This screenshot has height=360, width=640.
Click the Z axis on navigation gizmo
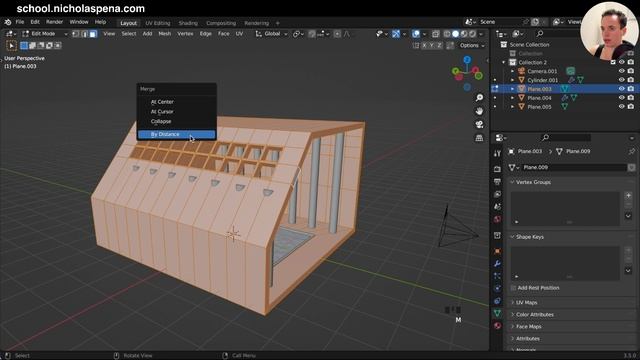click(467, 60)
